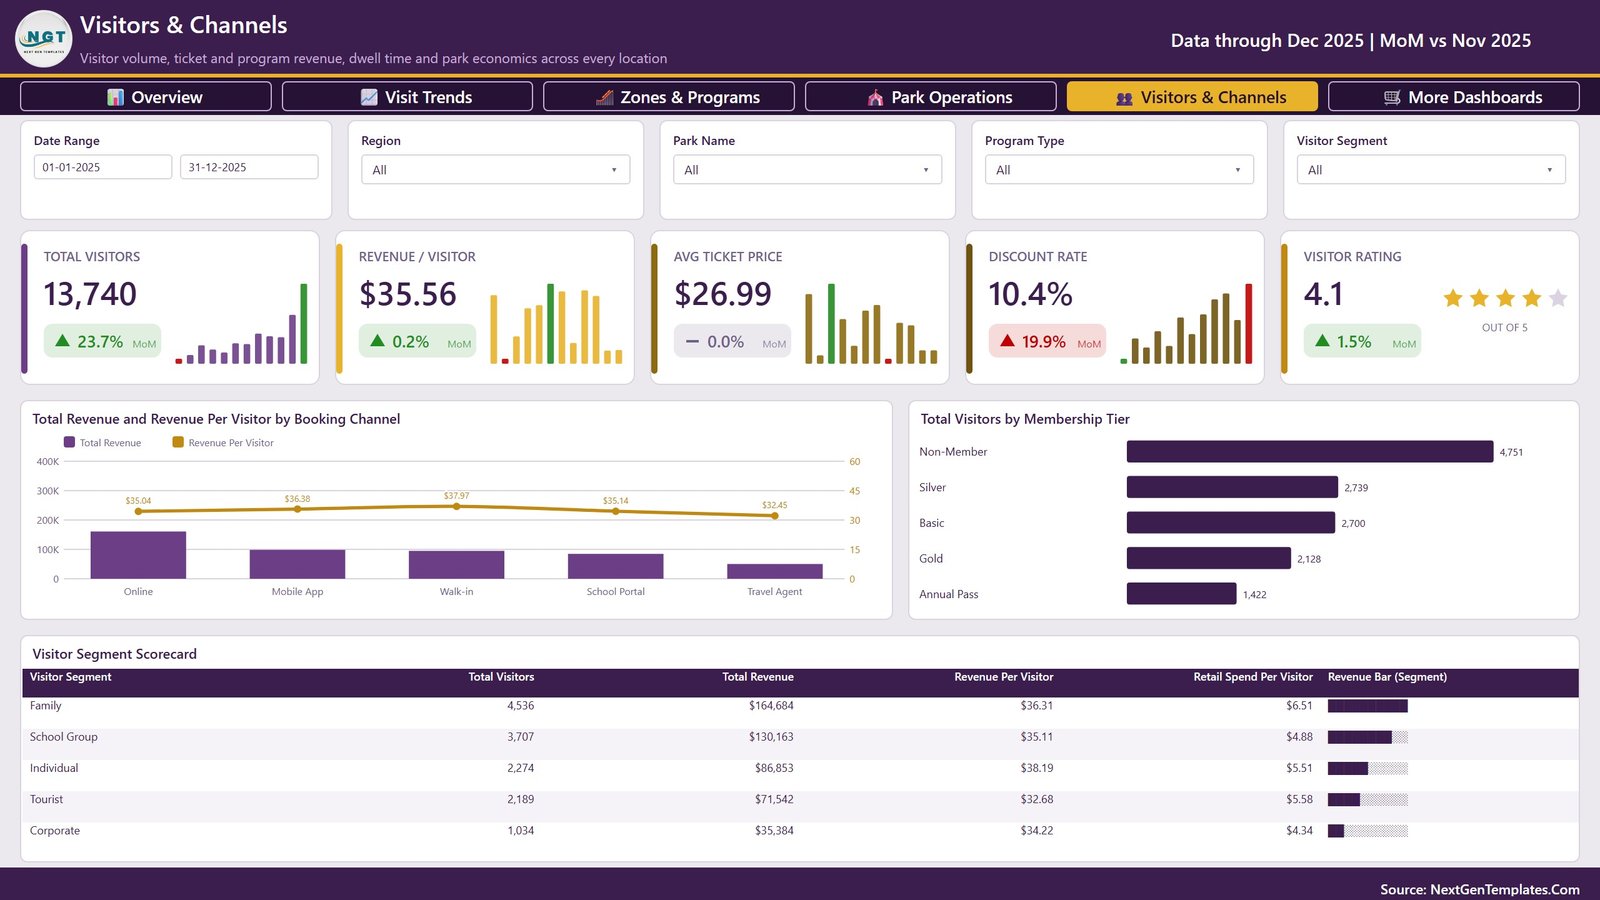Viewport: 1600px width, 900px height.
Task: Open the Region dropdown
Action: coord(496,170)
